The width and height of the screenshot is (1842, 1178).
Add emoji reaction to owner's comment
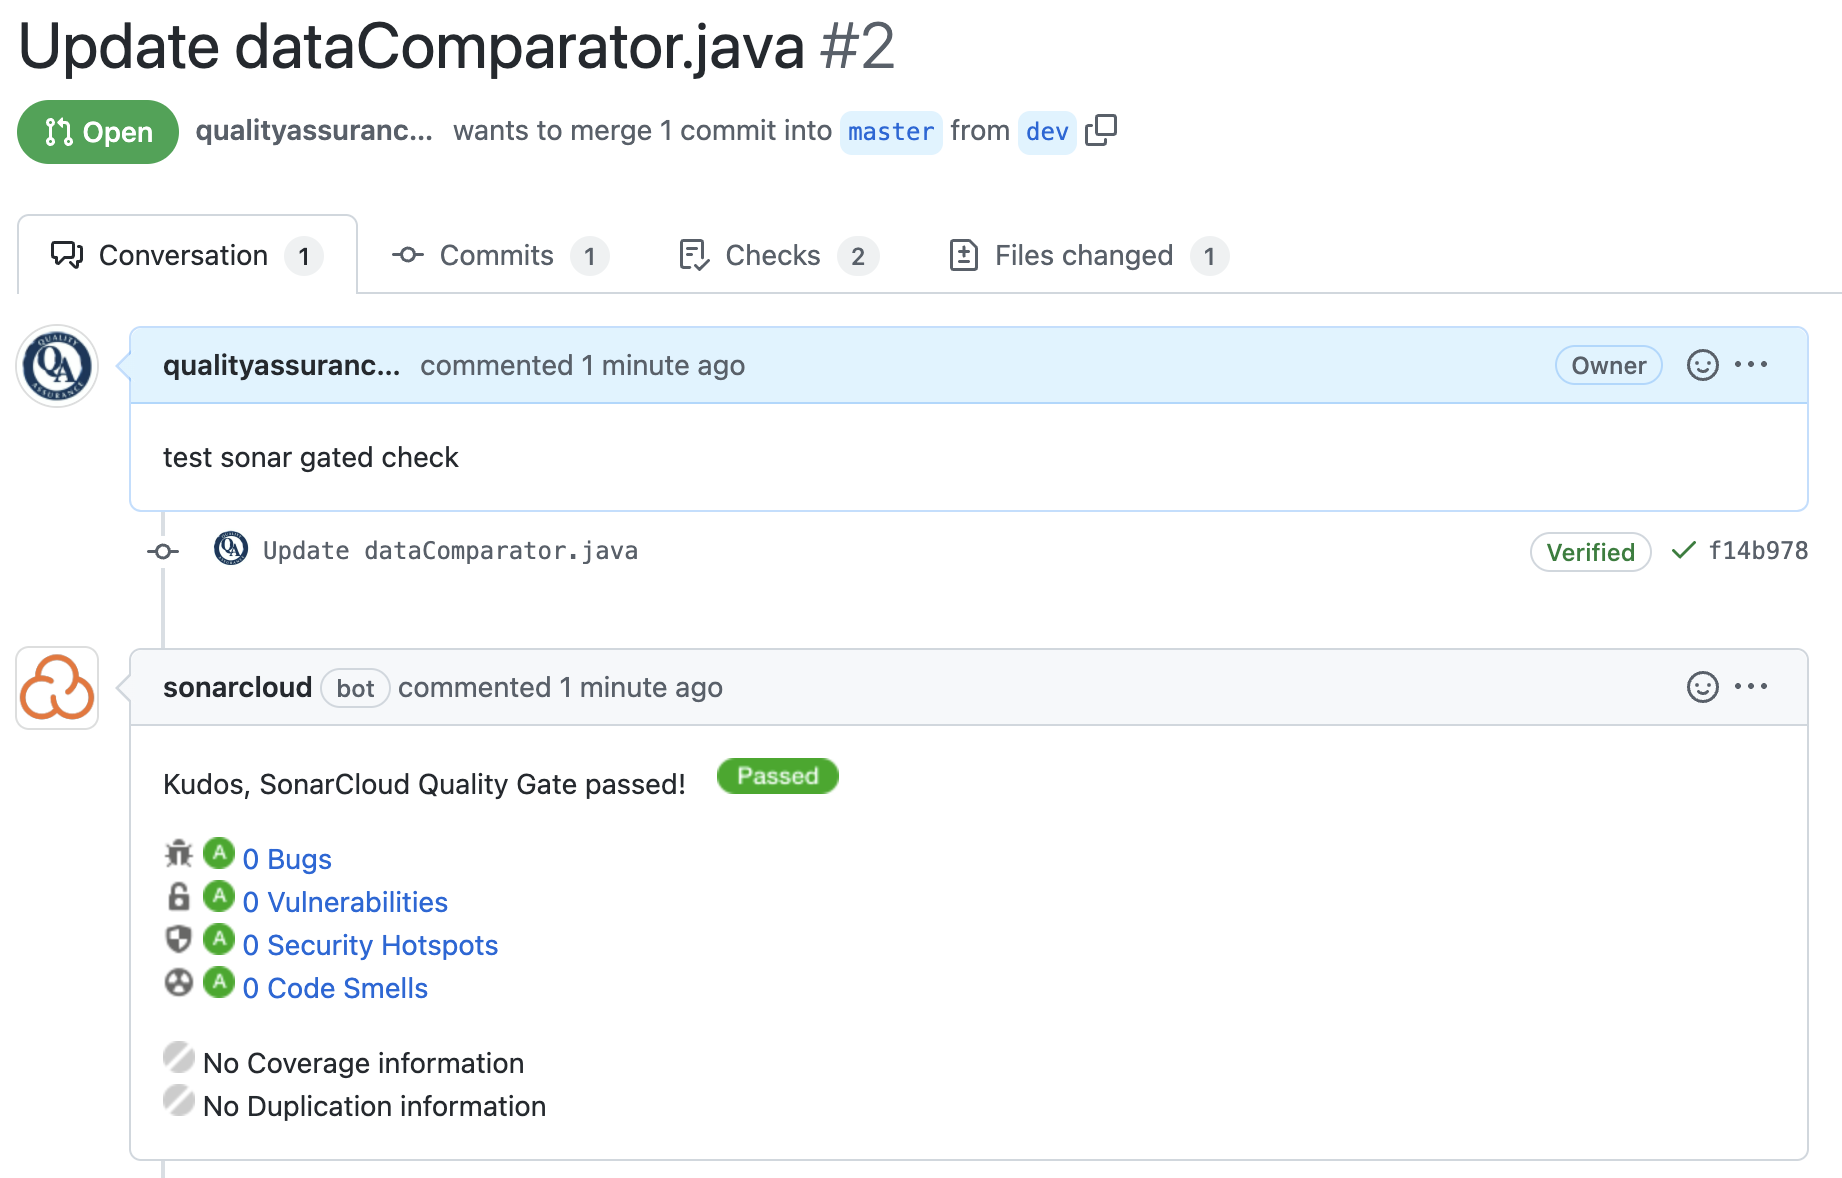(x=1702, y=365)
